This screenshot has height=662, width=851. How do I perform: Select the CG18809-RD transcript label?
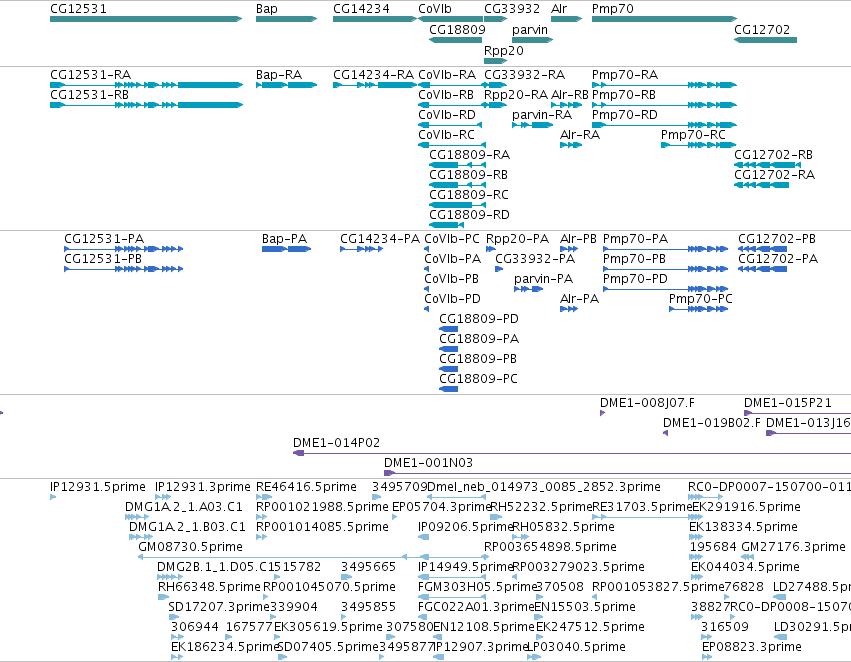pyautogui.click(x=469, y=214)
